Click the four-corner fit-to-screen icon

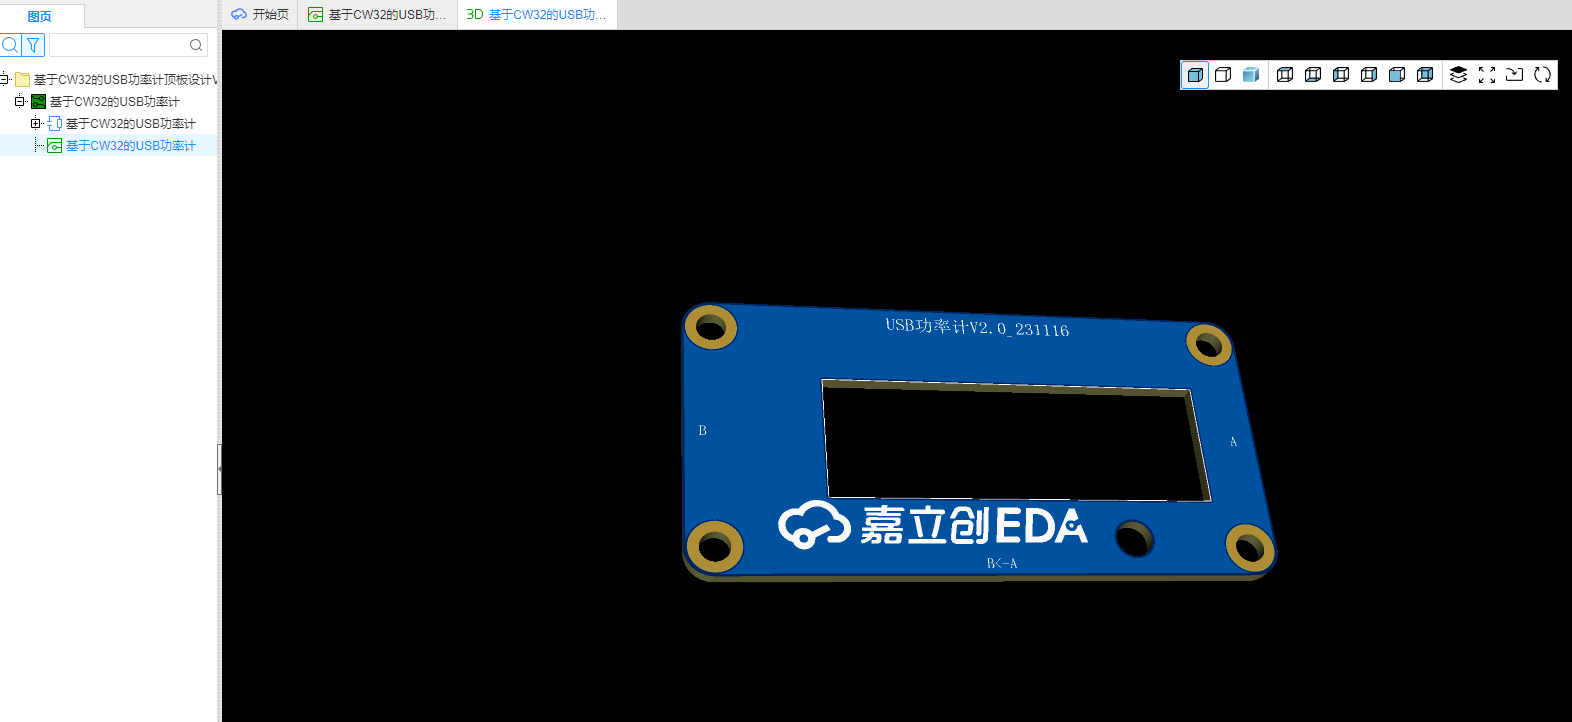tap(1487, 75)
